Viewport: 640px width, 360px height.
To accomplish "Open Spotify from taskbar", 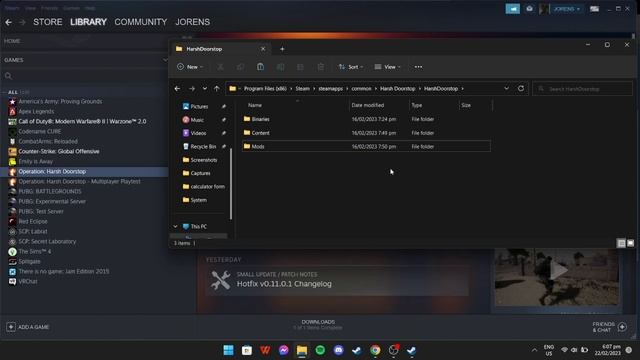I will point(320,350).
